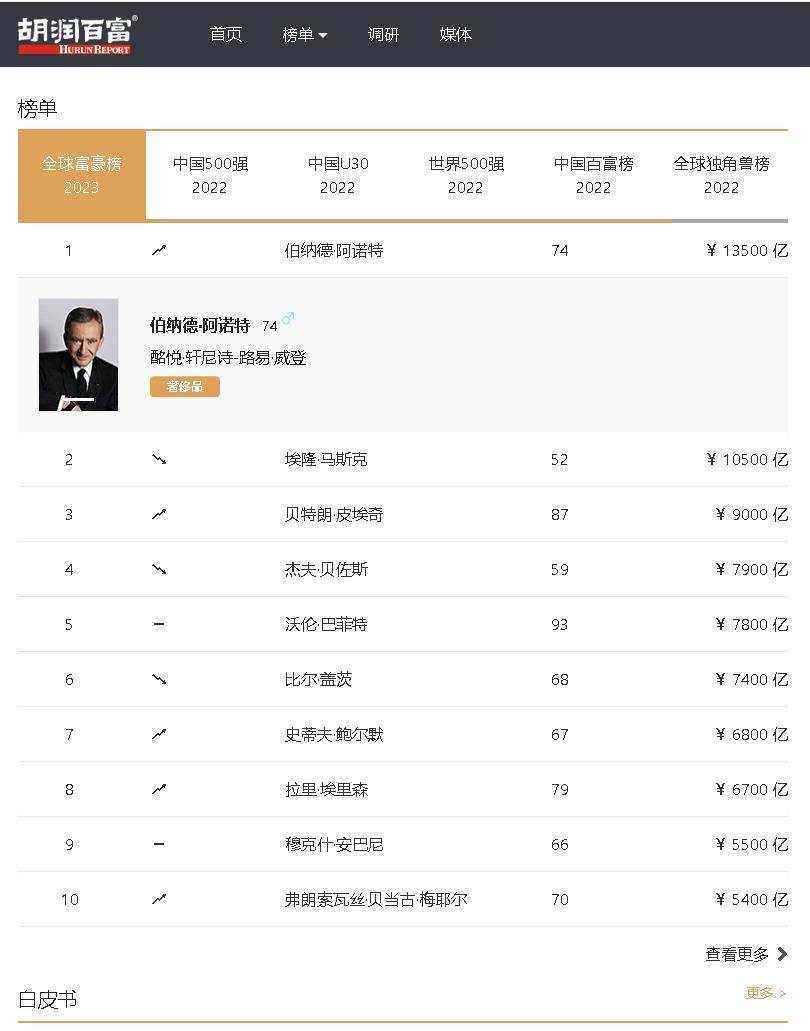Click the 更多 link beside 白皮书
Image resolution: width=810 pixels, height=1031 pixels.
(766, 993)
